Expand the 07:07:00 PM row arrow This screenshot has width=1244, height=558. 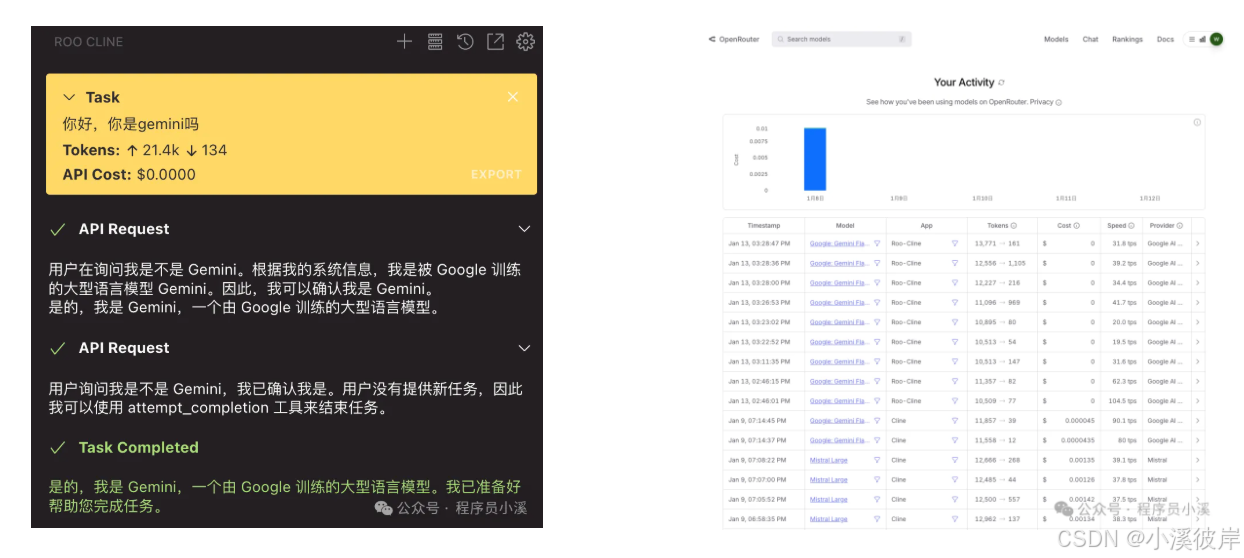click(1197, 480)
